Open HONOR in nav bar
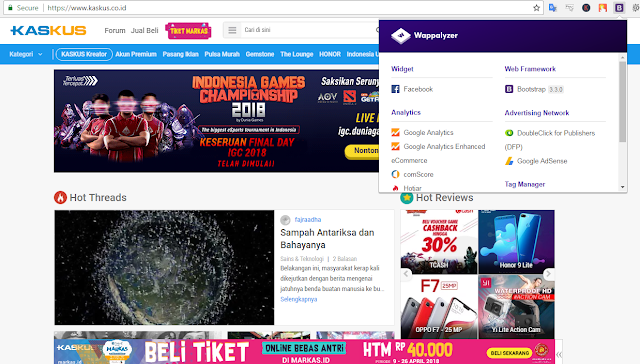 click(x=330, y=54)
